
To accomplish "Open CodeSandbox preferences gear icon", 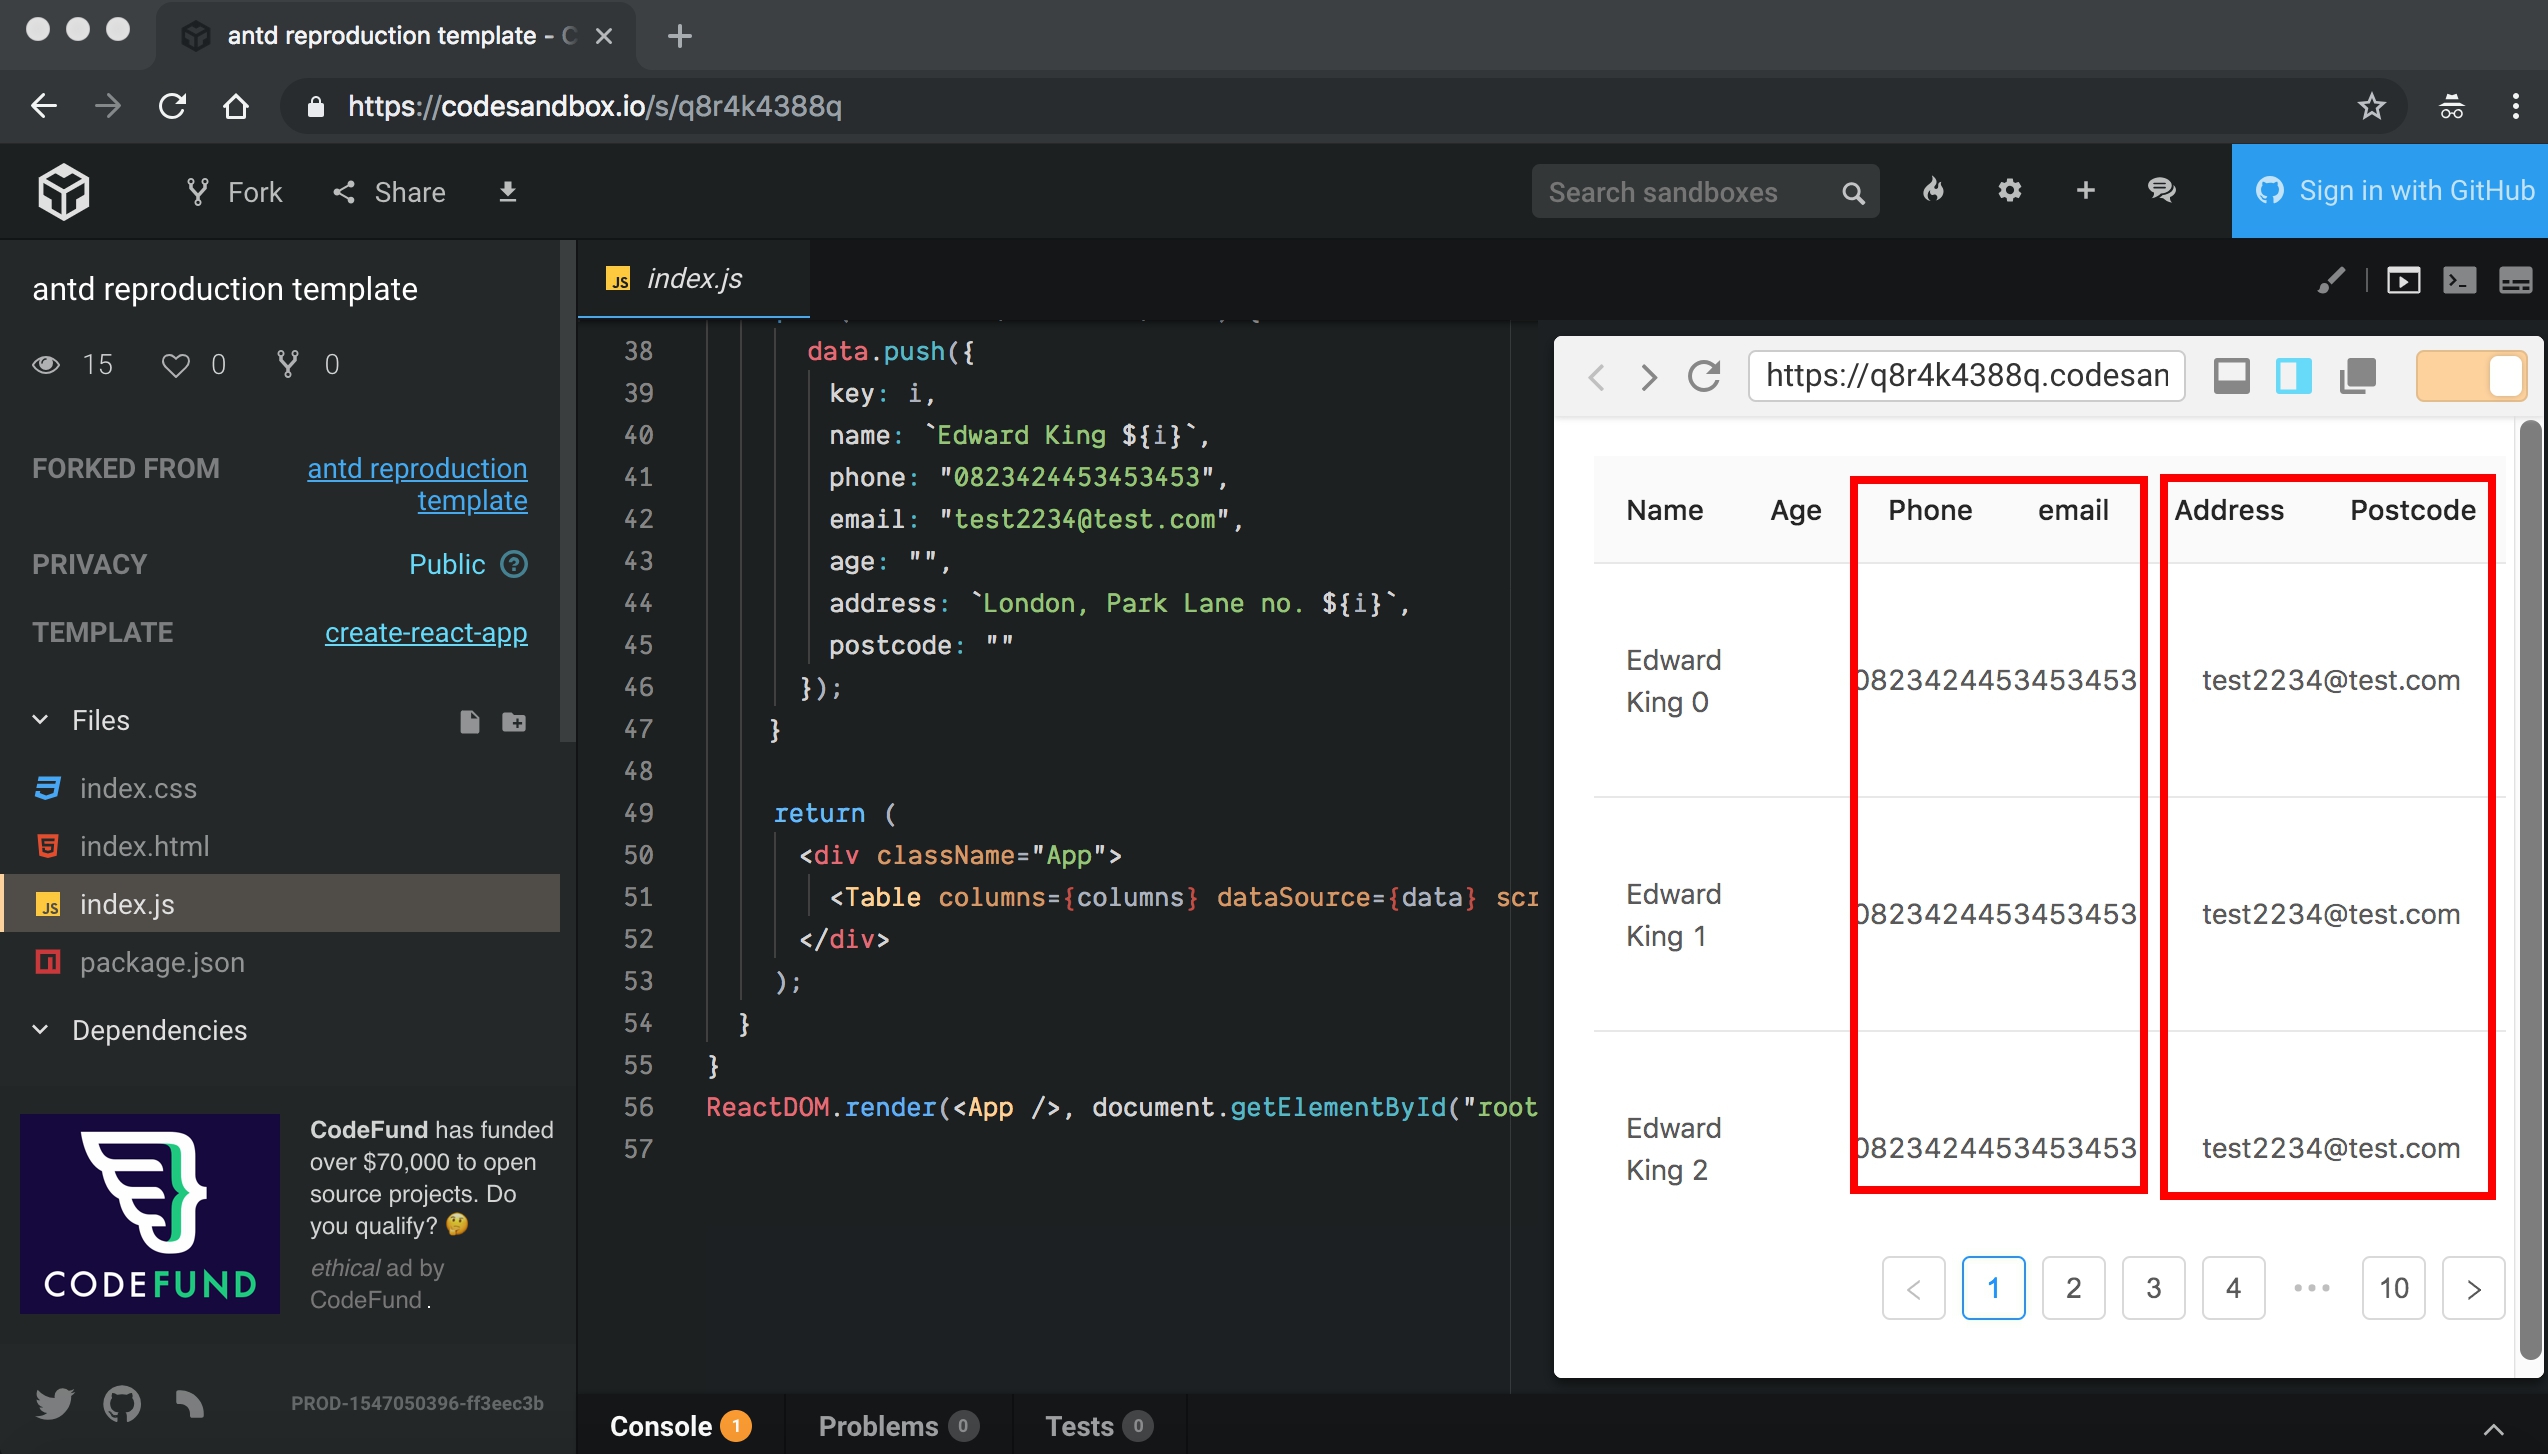I will pos(2010,190).
